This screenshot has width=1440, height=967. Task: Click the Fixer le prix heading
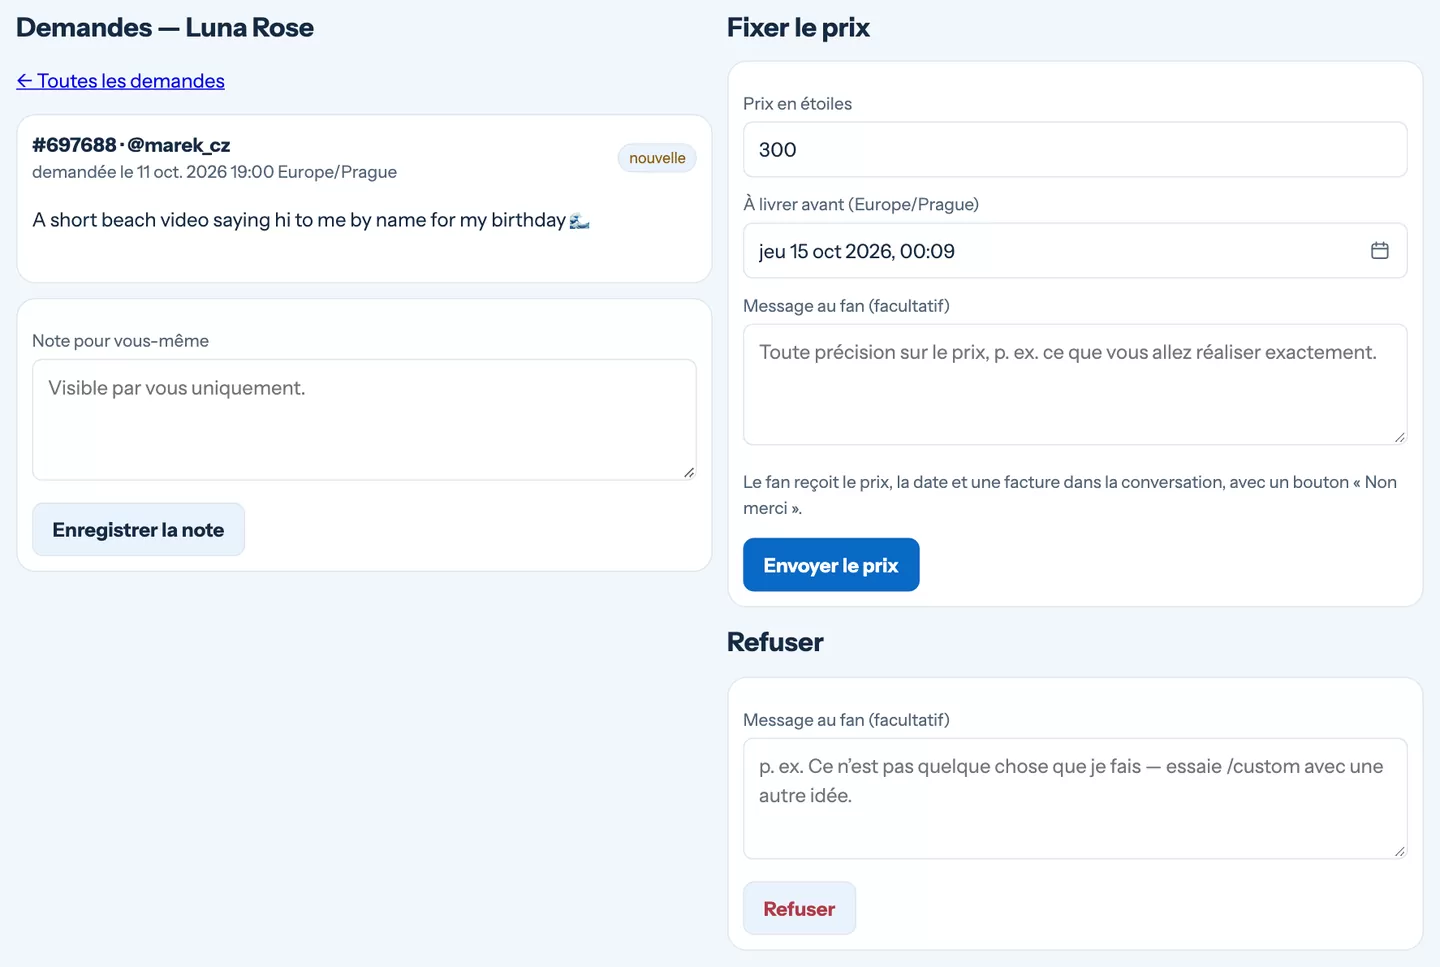click(798, 28)
